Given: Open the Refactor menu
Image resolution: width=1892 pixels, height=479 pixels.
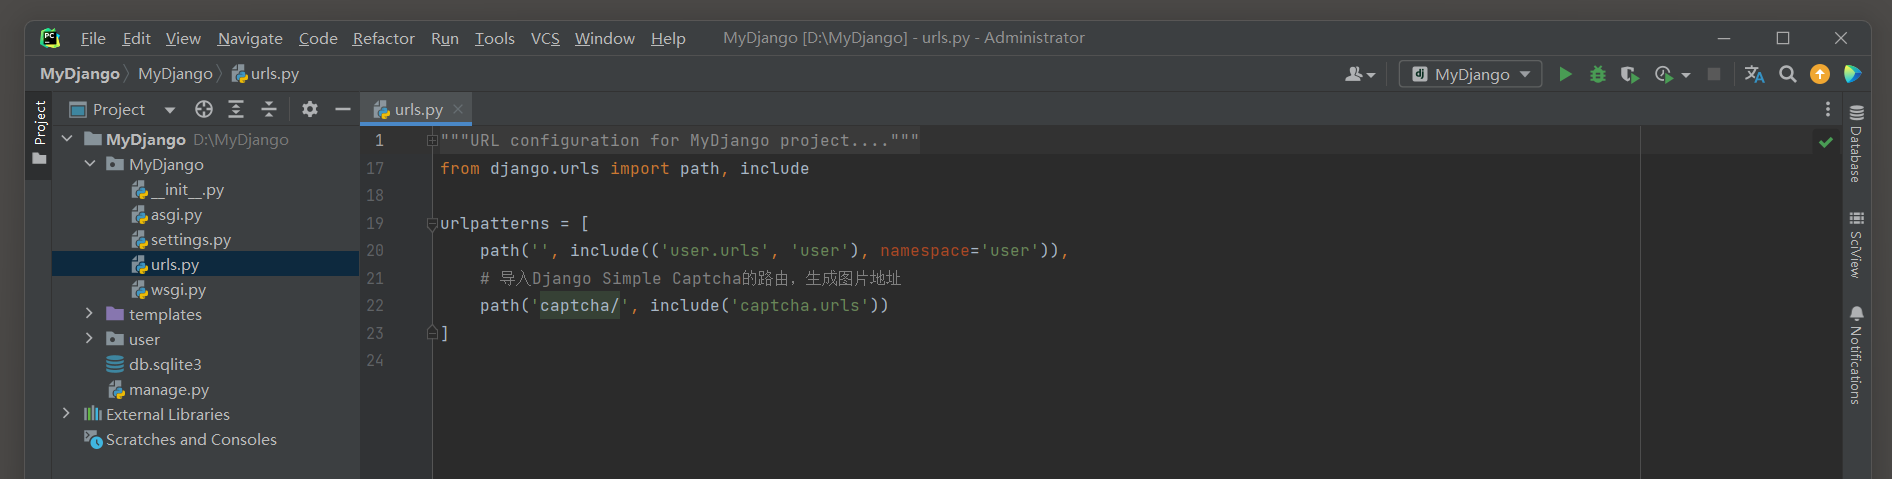Looking at the screenshot, I should [383, 38].
